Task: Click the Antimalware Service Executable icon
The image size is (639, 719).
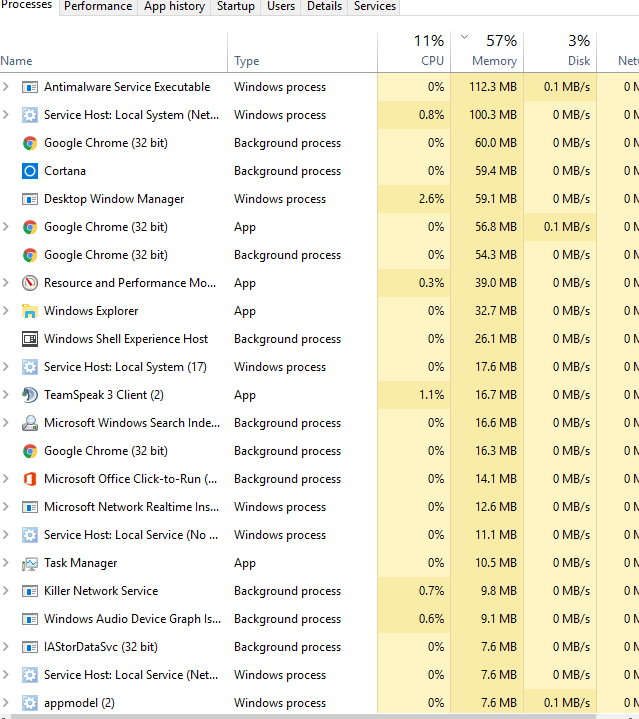Action: click(30, 87)
